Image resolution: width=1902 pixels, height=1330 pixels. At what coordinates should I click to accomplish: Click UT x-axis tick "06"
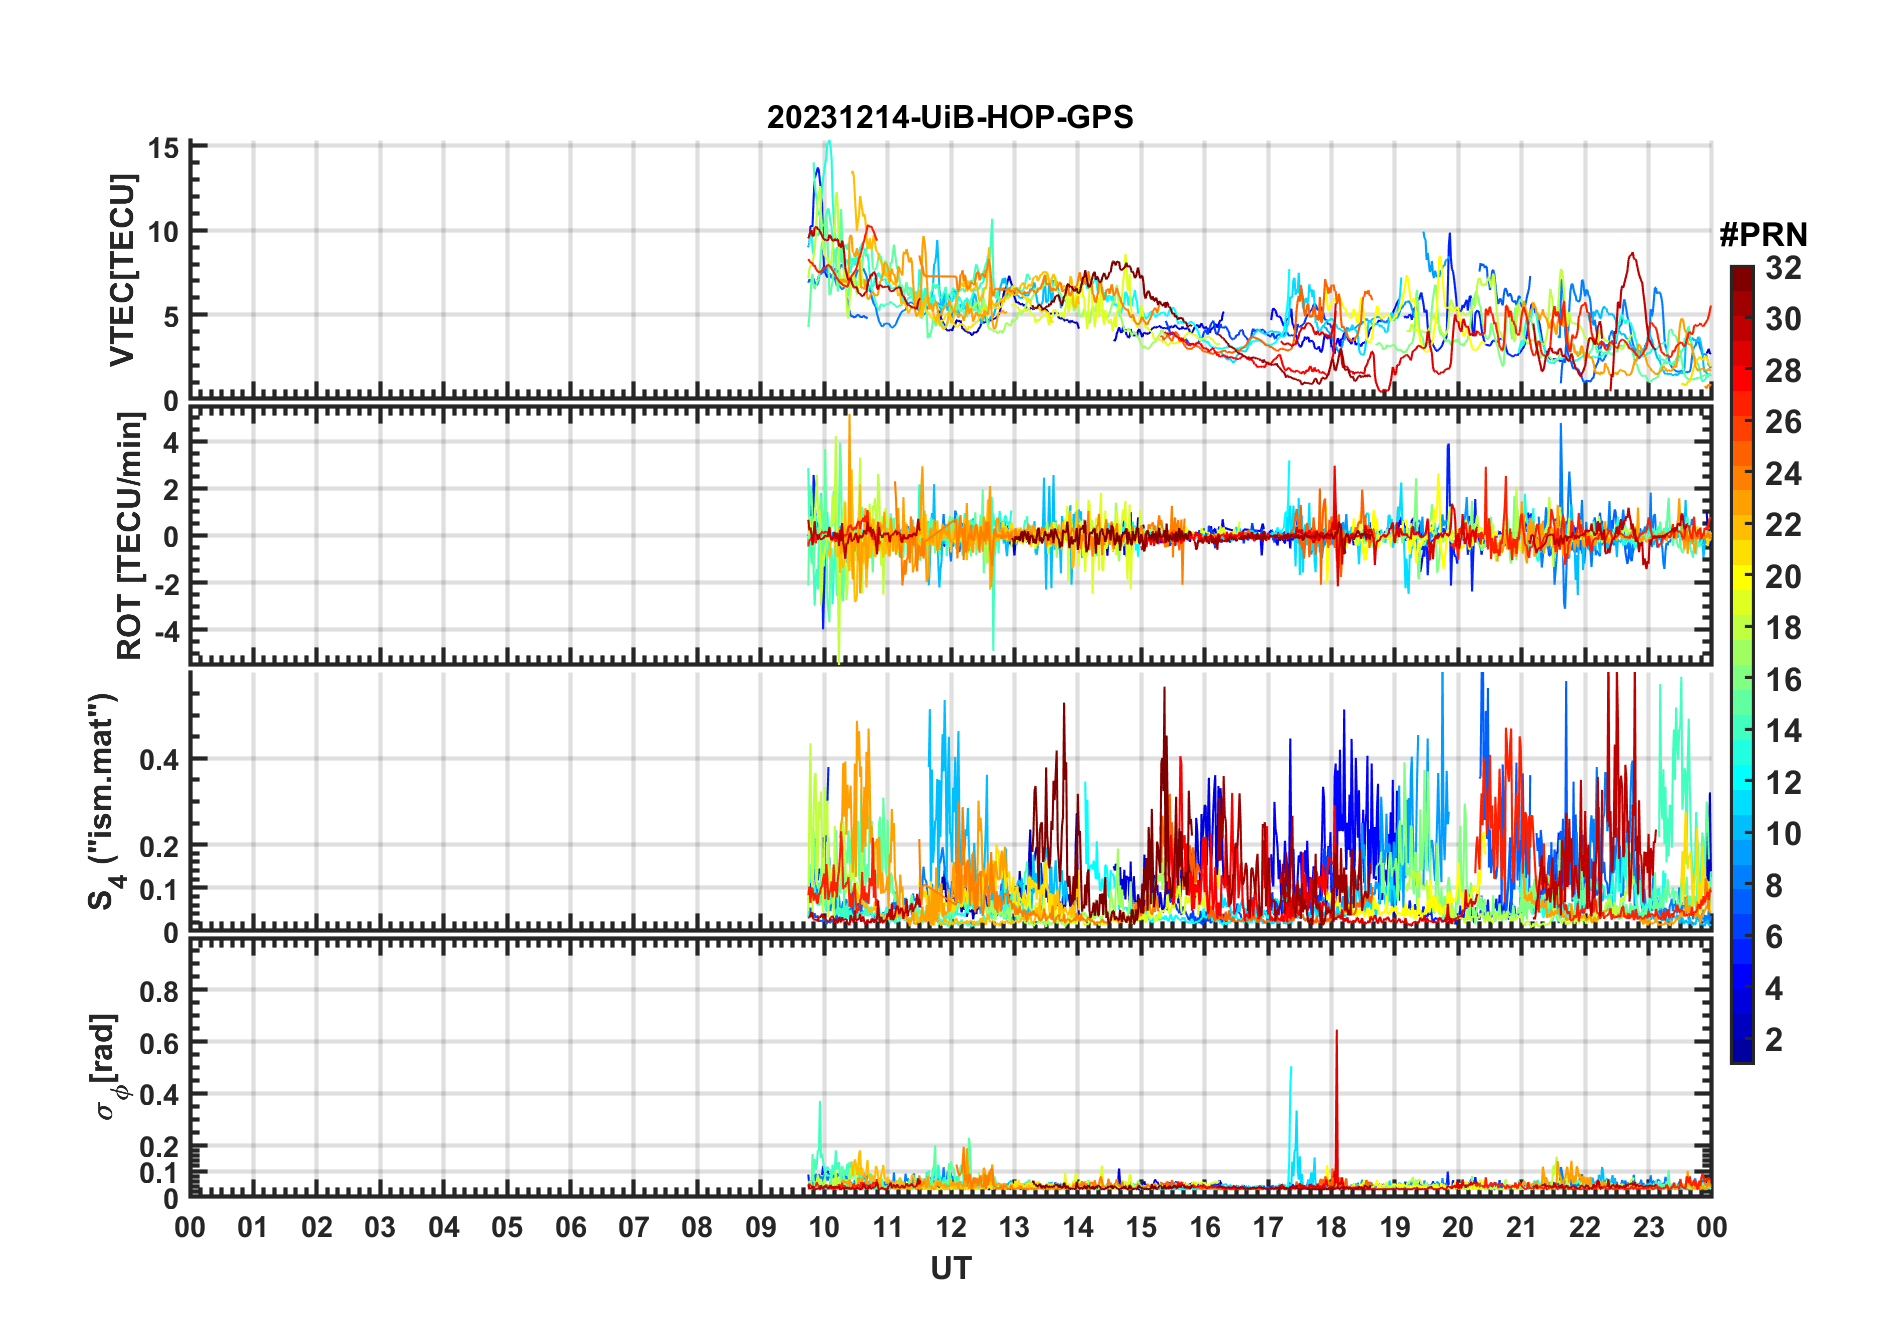click(x=571, y=1227)
